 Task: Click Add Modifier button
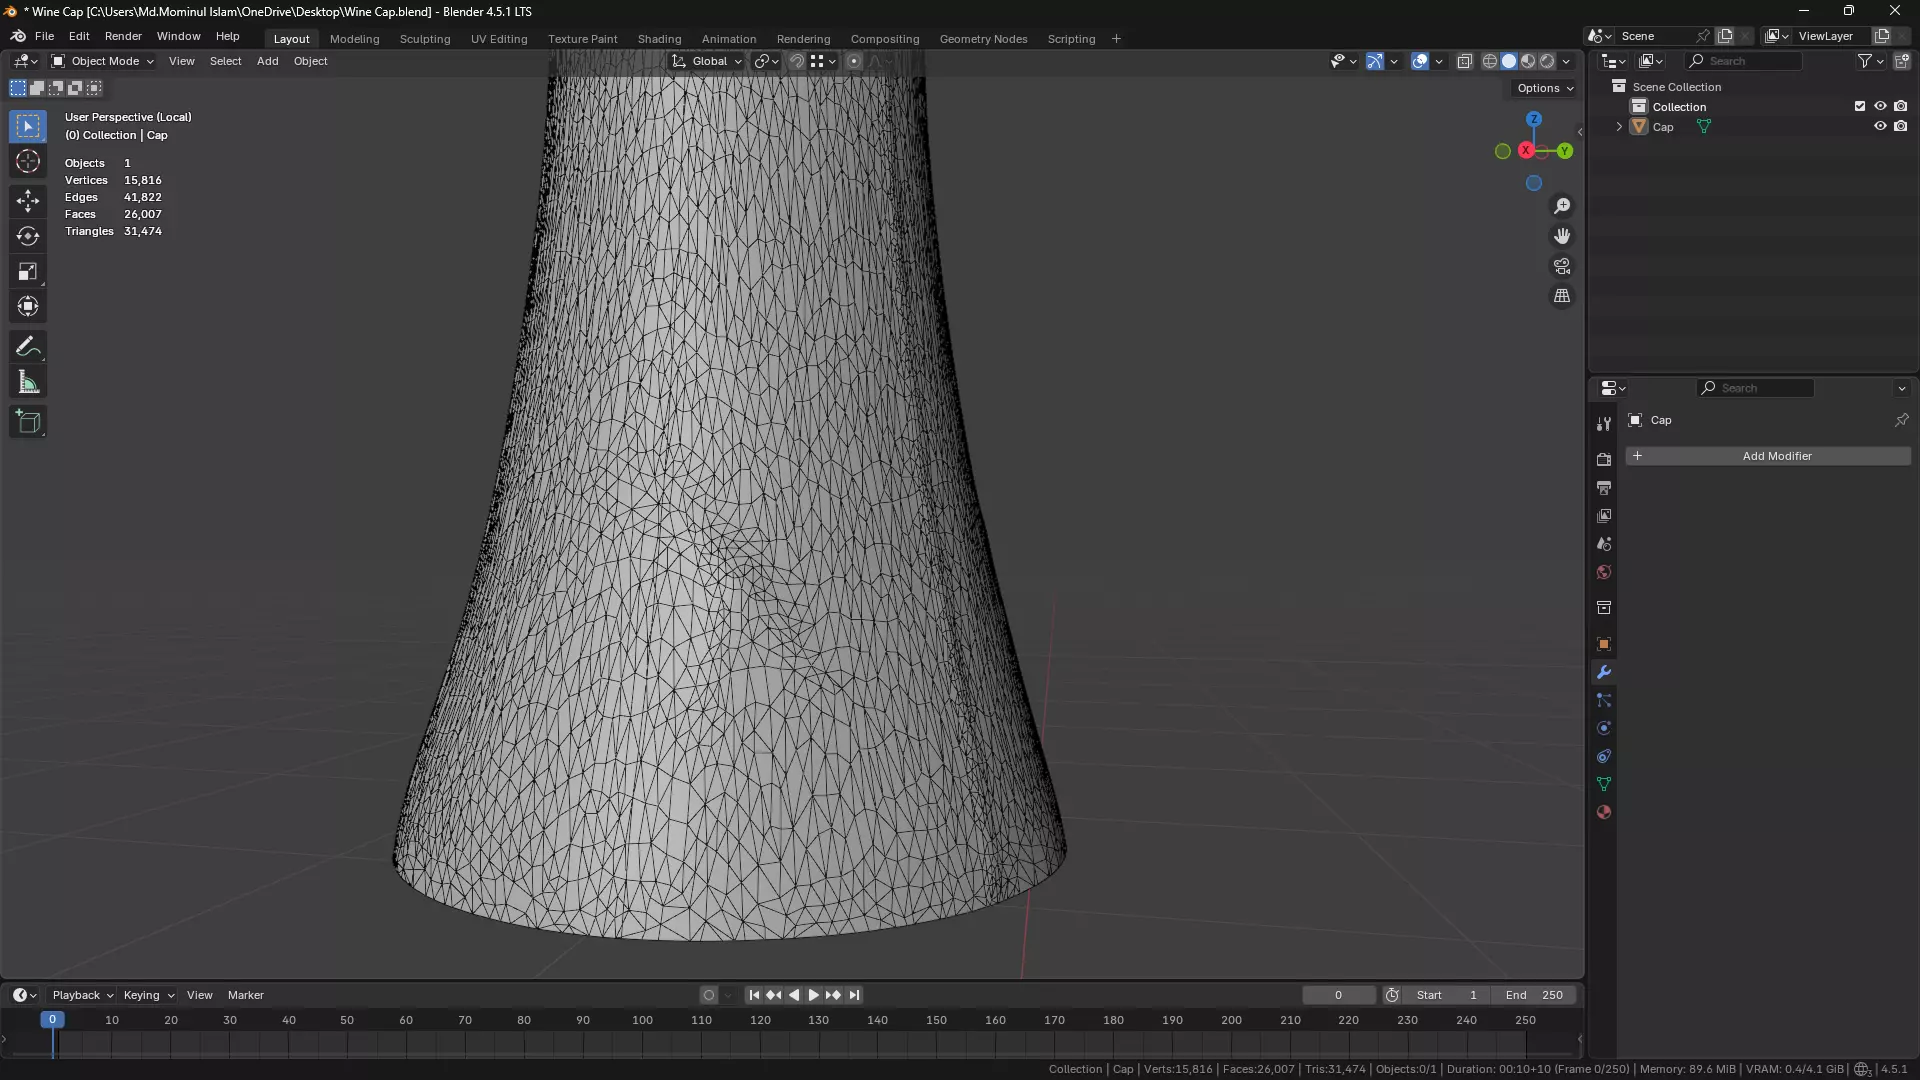pyautogui.click(x=1768, y=456)
